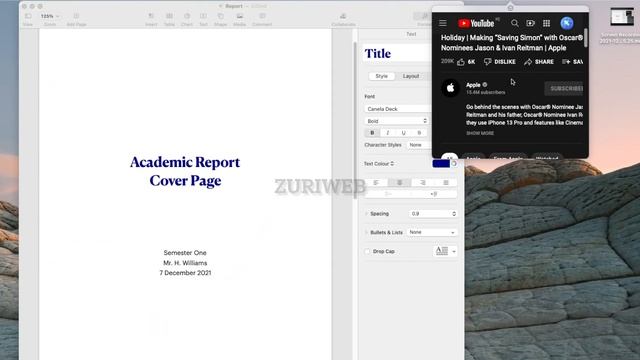
Task: Click the YouTube logo
Action: point(476,23)
